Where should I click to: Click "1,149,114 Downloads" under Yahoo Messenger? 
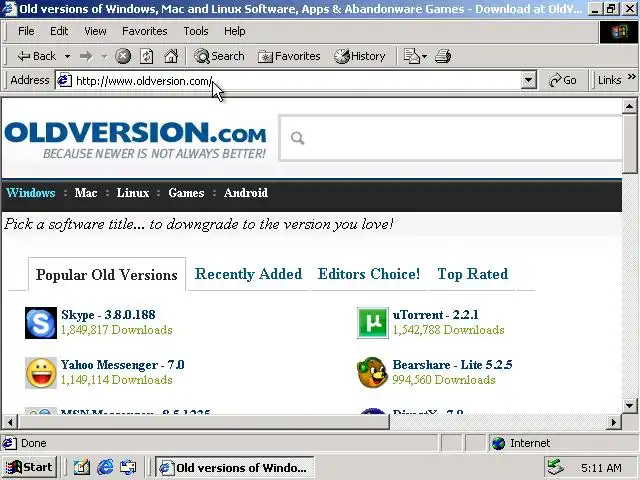click(x=116, y=380)
